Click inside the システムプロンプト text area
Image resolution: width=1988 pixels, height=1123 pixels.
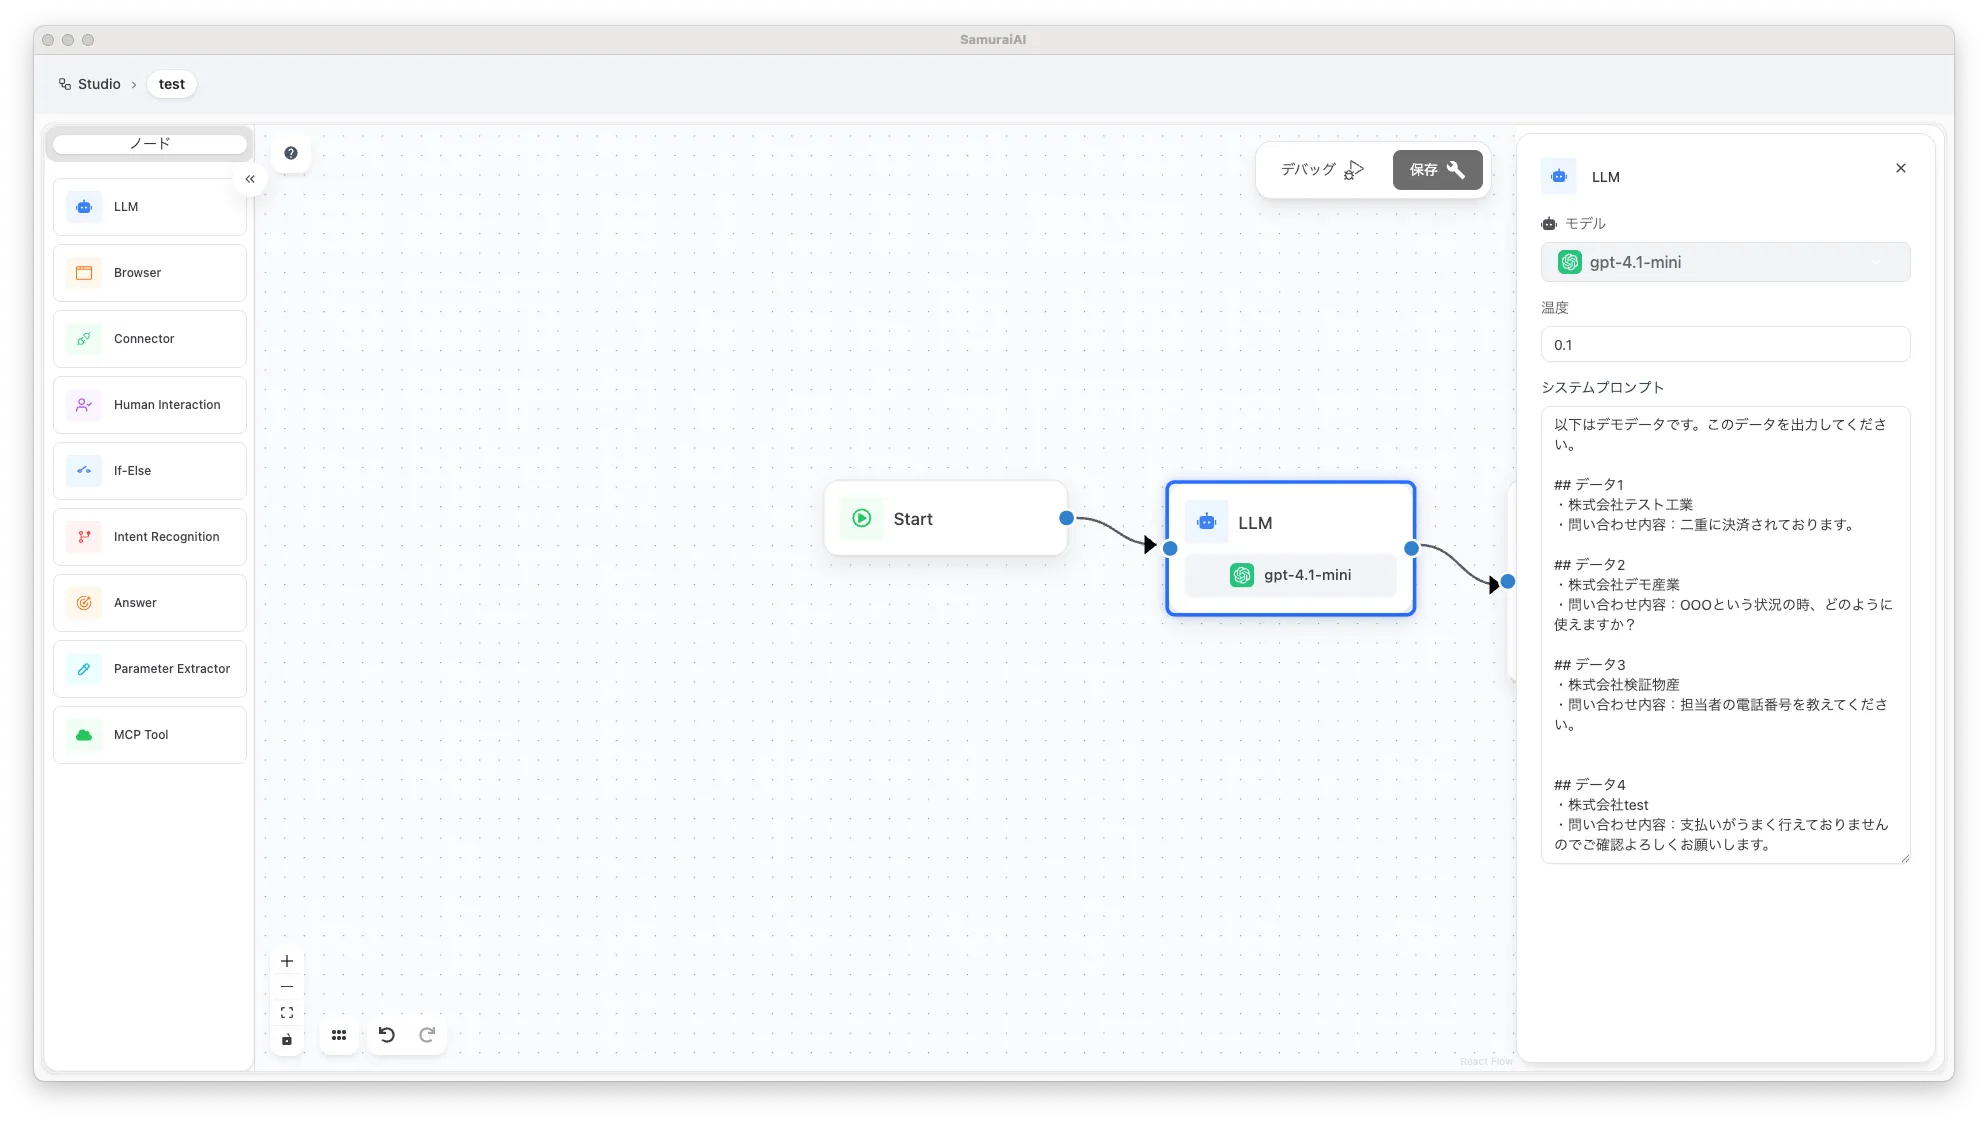pyautogui.click(x=1725, y=634)
